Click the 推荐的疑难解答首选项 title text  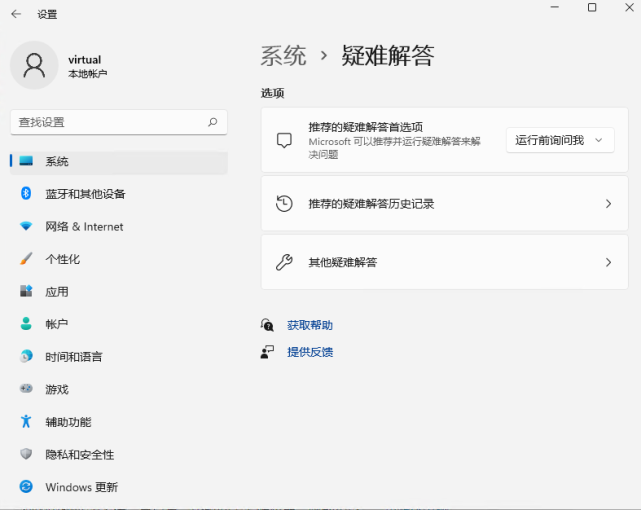[365, 127]
